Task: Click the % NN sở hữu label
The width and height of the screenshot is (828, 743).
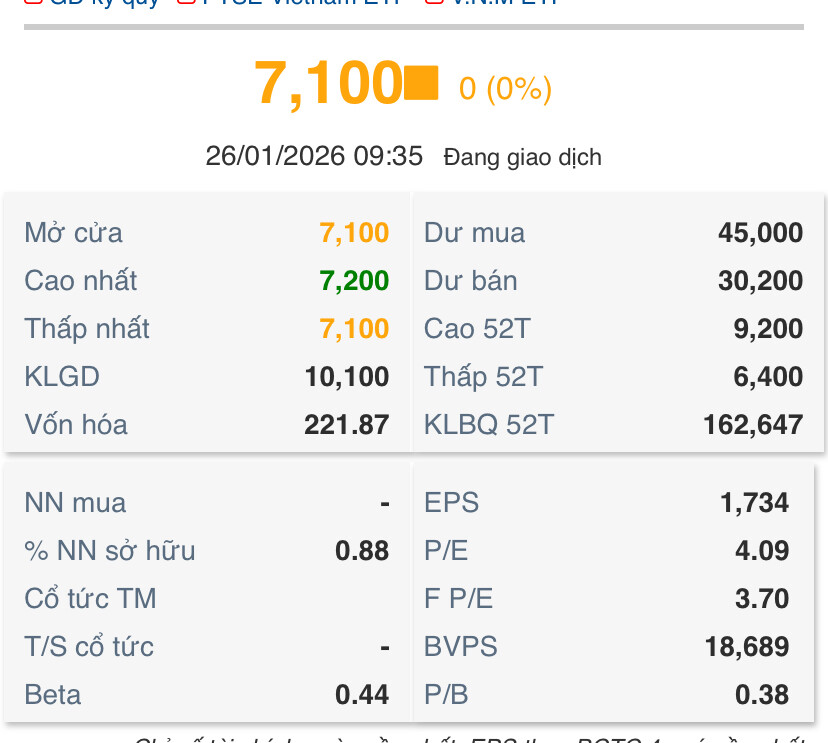Action: tap(110, 551)
